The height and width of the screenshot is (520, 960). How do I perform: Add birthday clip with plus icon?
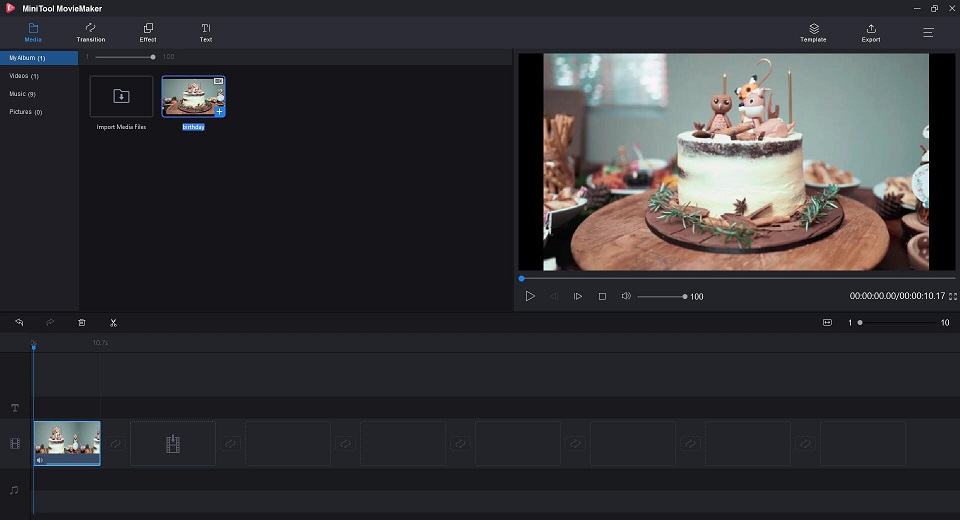click(219, 111)
